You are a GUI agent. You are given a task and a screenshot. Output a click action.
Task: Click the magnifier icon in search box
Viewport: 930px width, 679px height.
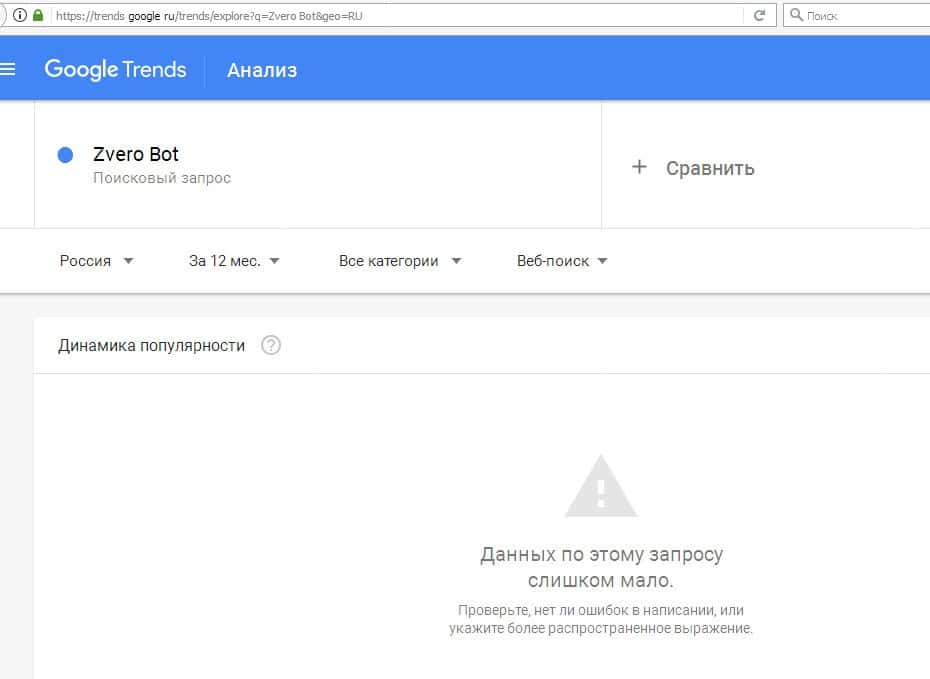tap(797, 15)
